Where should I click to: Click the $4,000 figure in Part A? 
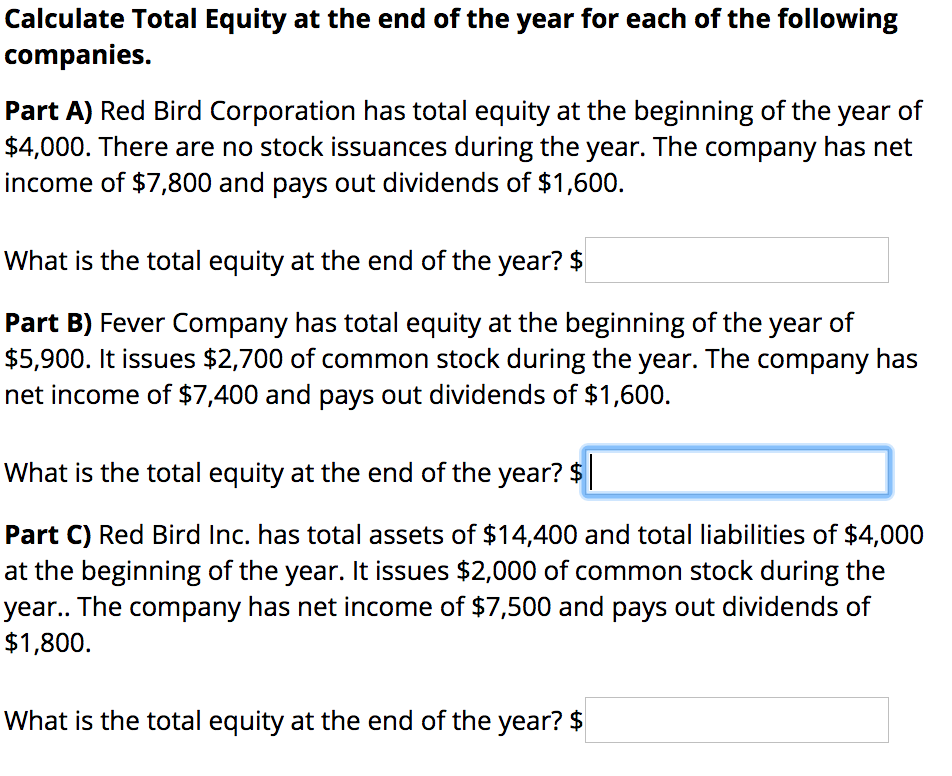tap(40, 146)
